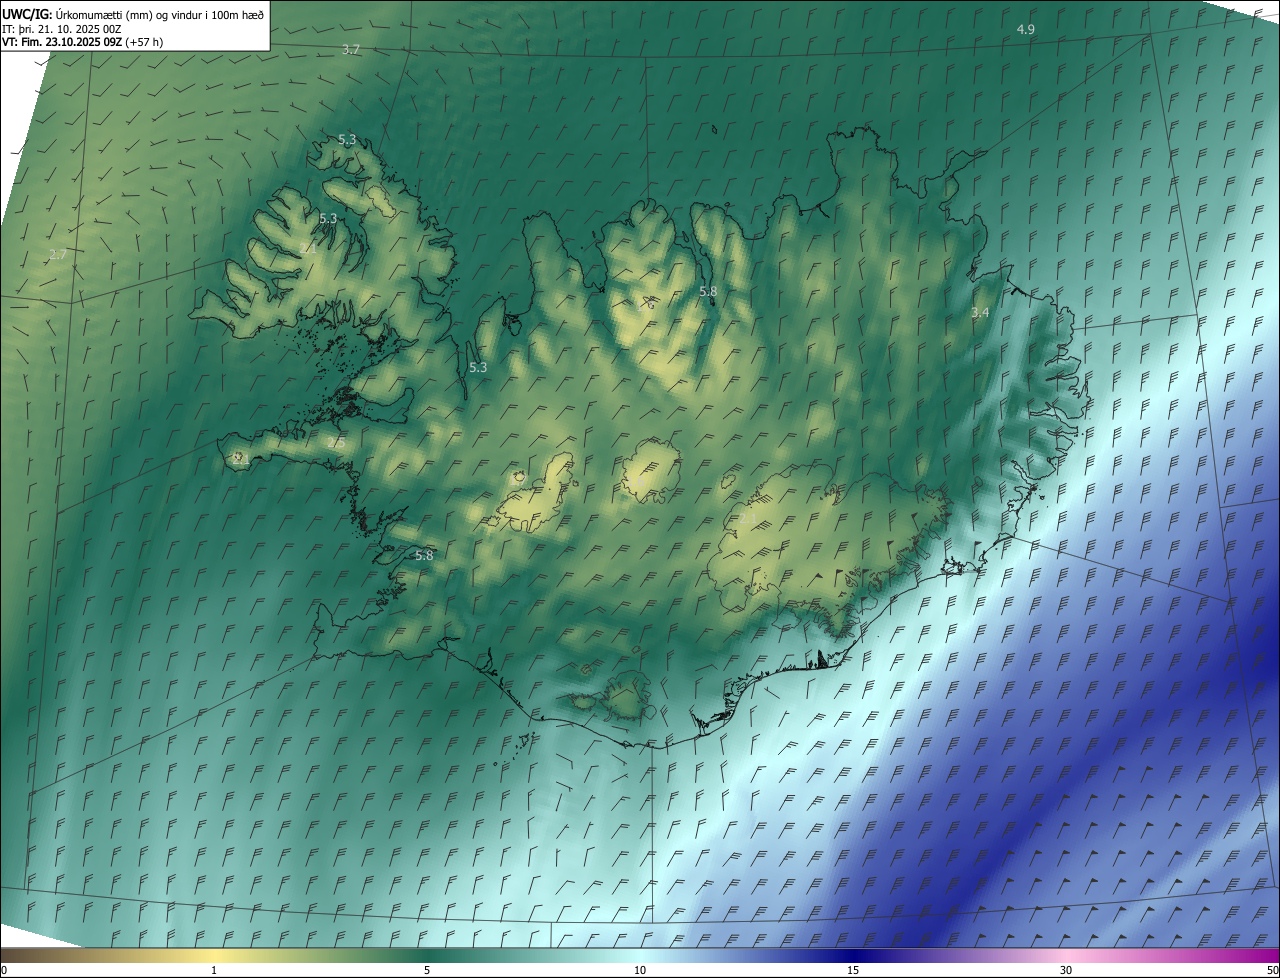
Task: Click the '4.9' value label over the sea
Action: pos(1026,30)
